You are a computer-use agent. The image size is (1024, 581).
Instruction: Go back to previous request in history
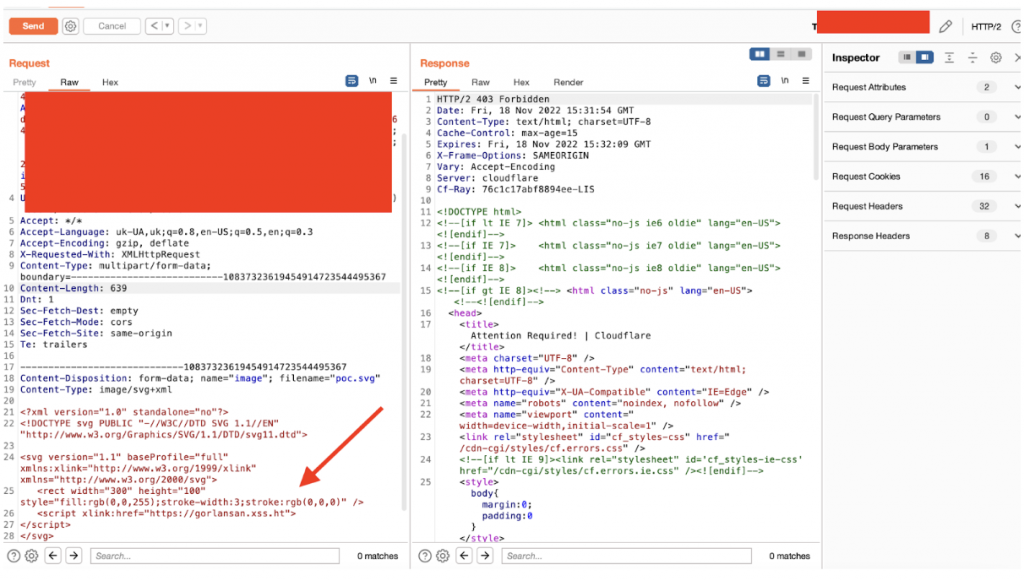[x=154, y=26]
